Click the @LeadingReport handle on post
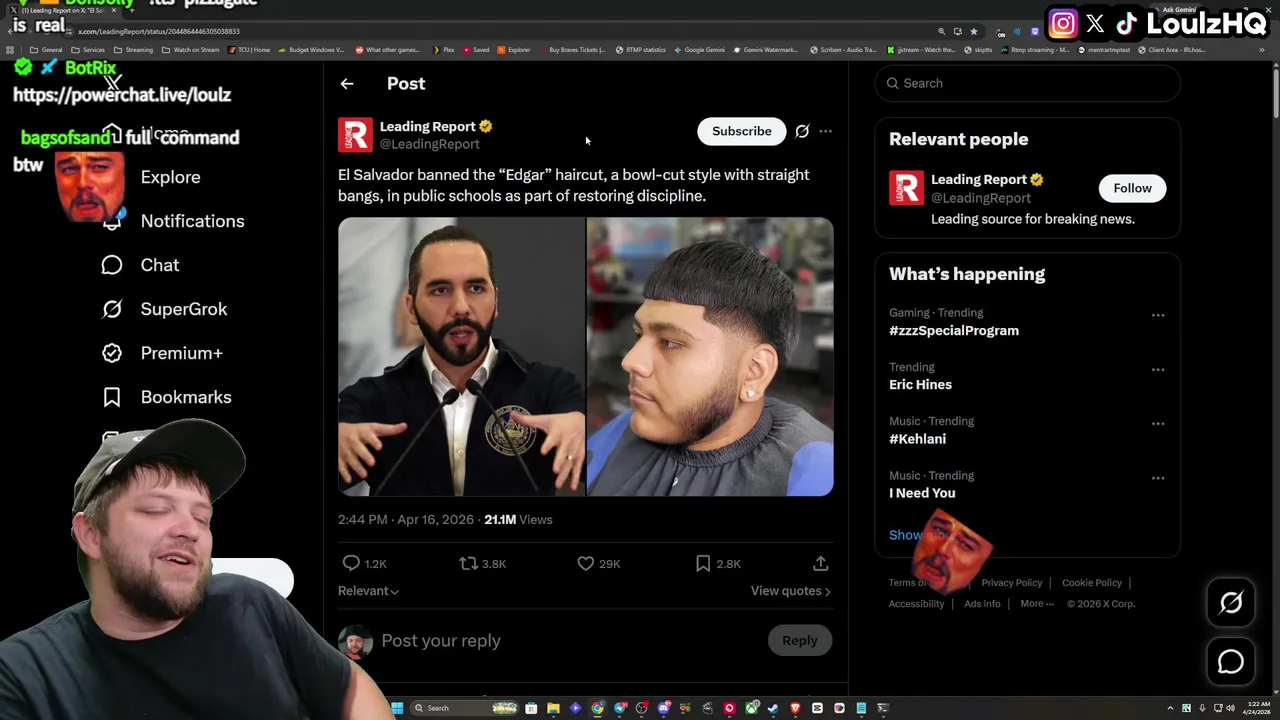This screenshot has height=720, width=1280. point(429,144)
